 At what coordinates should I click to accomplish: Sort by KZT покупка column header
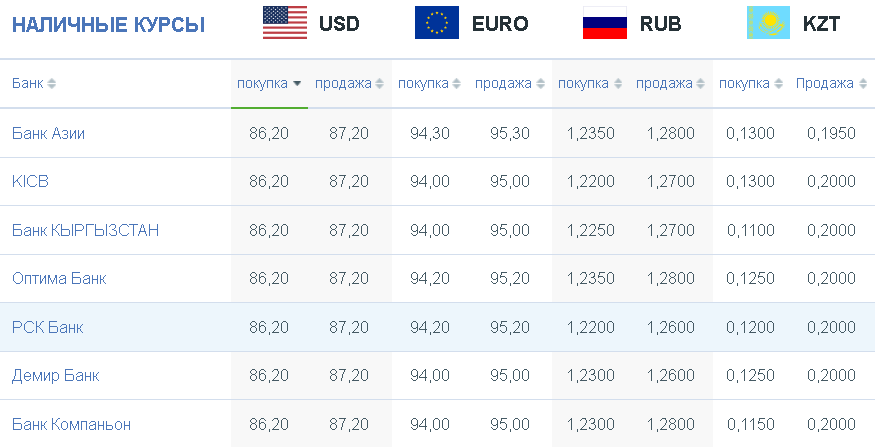(x=751, y=84)
